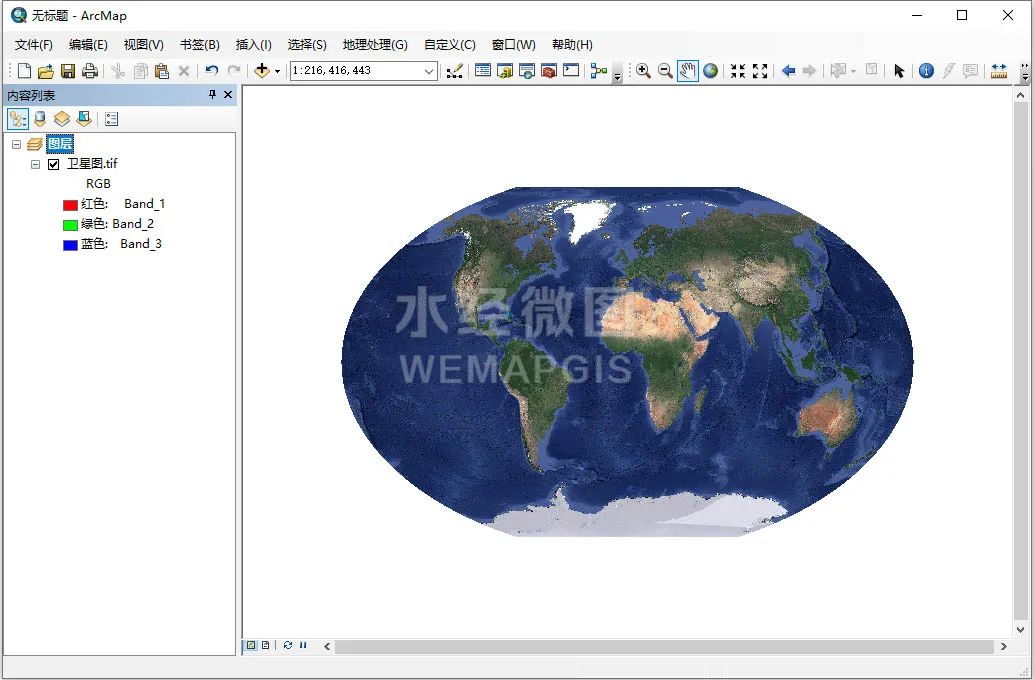The image size is (1034, 680).
Task: Open the 文件 menu
Action: tap(33, 44)
